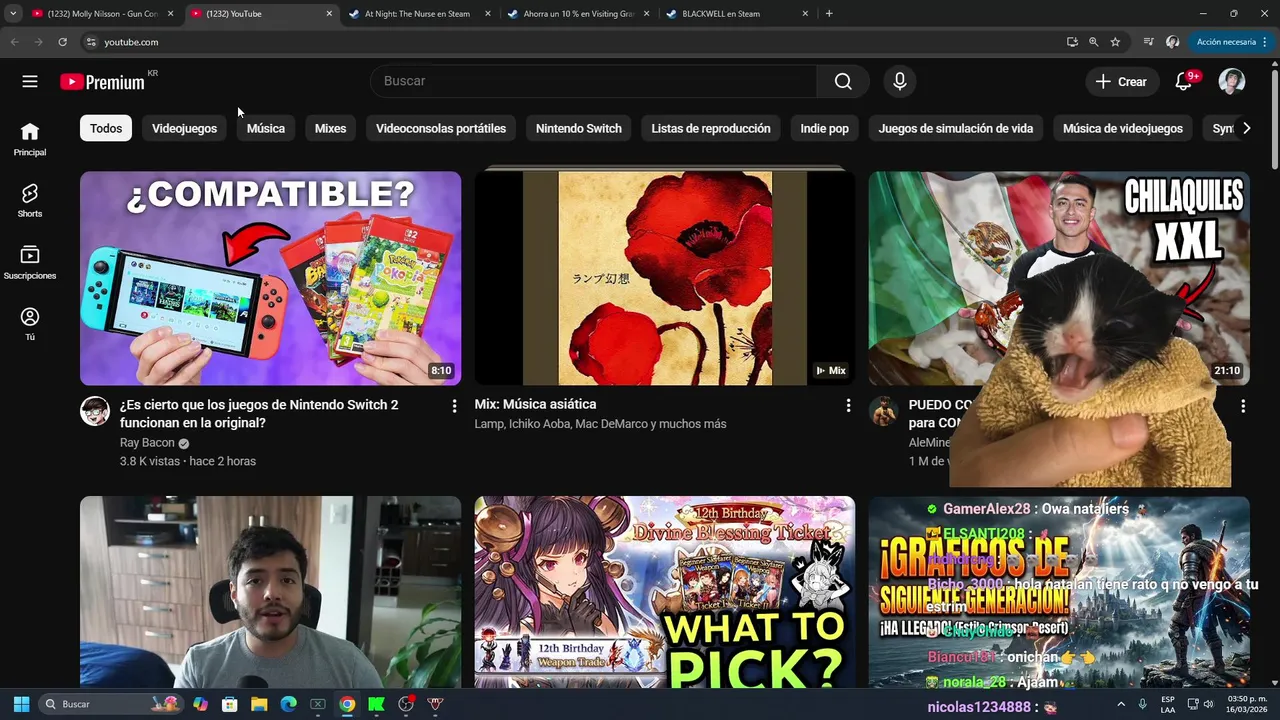
Task: Filter by Música chip
Action: click(266, 128)
